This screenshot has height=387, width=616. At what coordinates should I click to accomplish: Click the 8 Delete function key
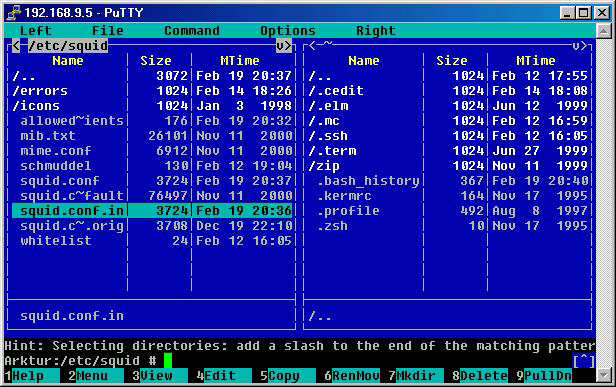(480, 376)
